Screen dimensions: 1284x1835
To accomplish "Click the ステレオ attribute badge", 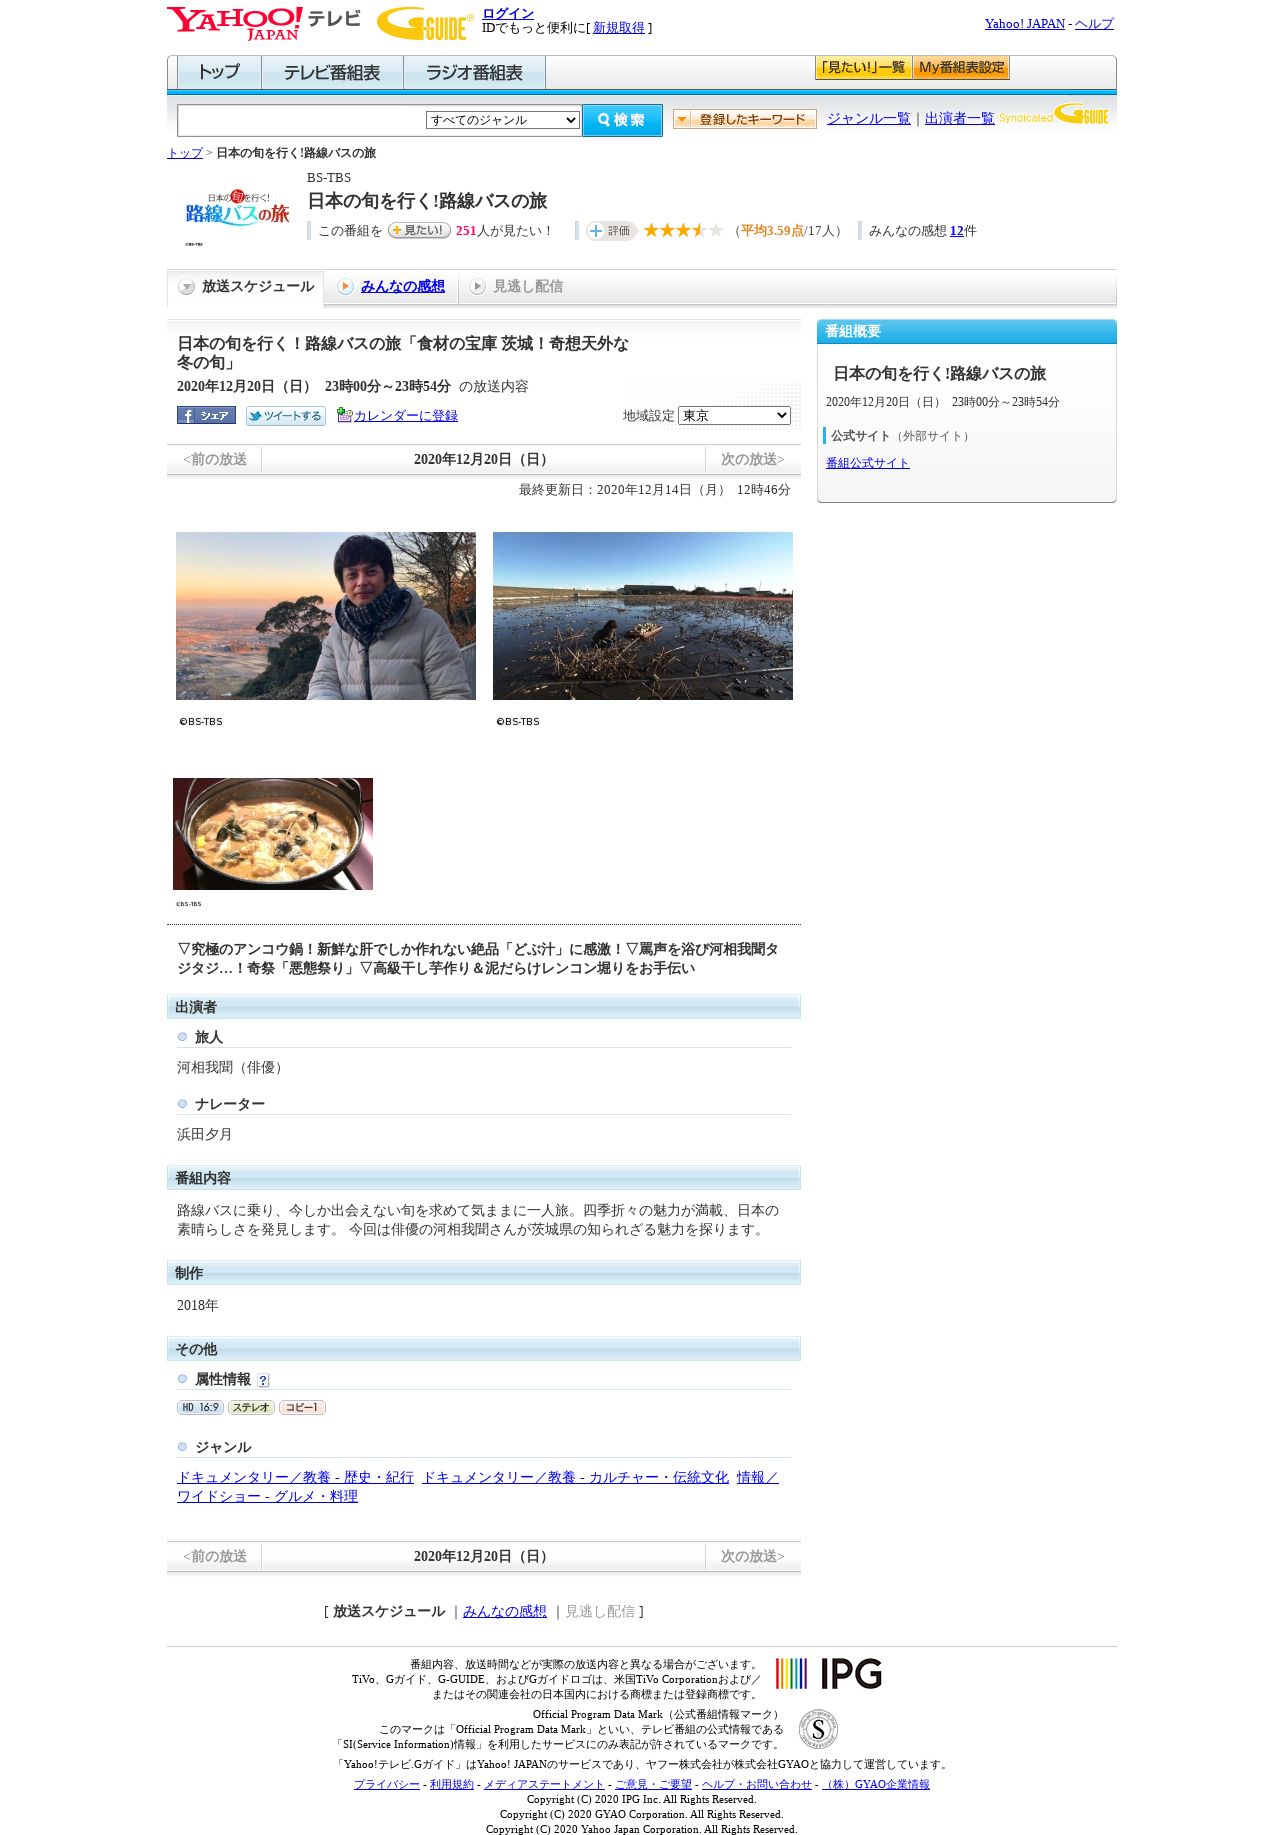I will (x=251, y=1407).
